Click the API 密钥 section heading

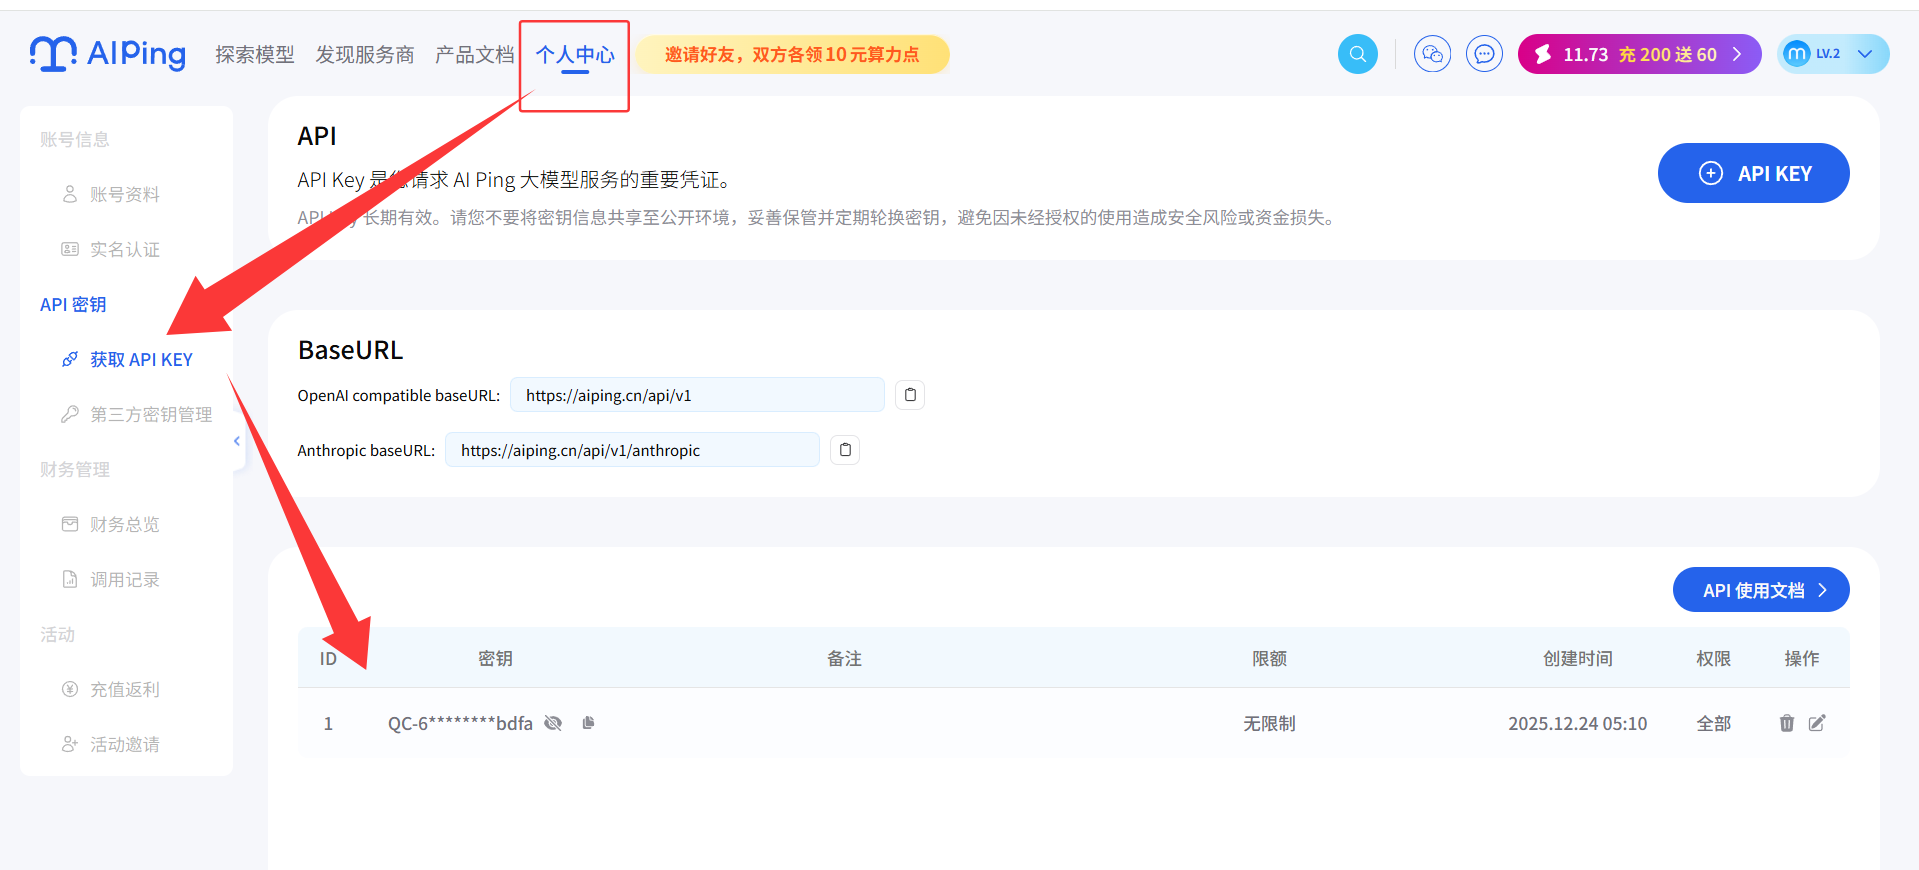pyautogui.click(x=73, y=304)
